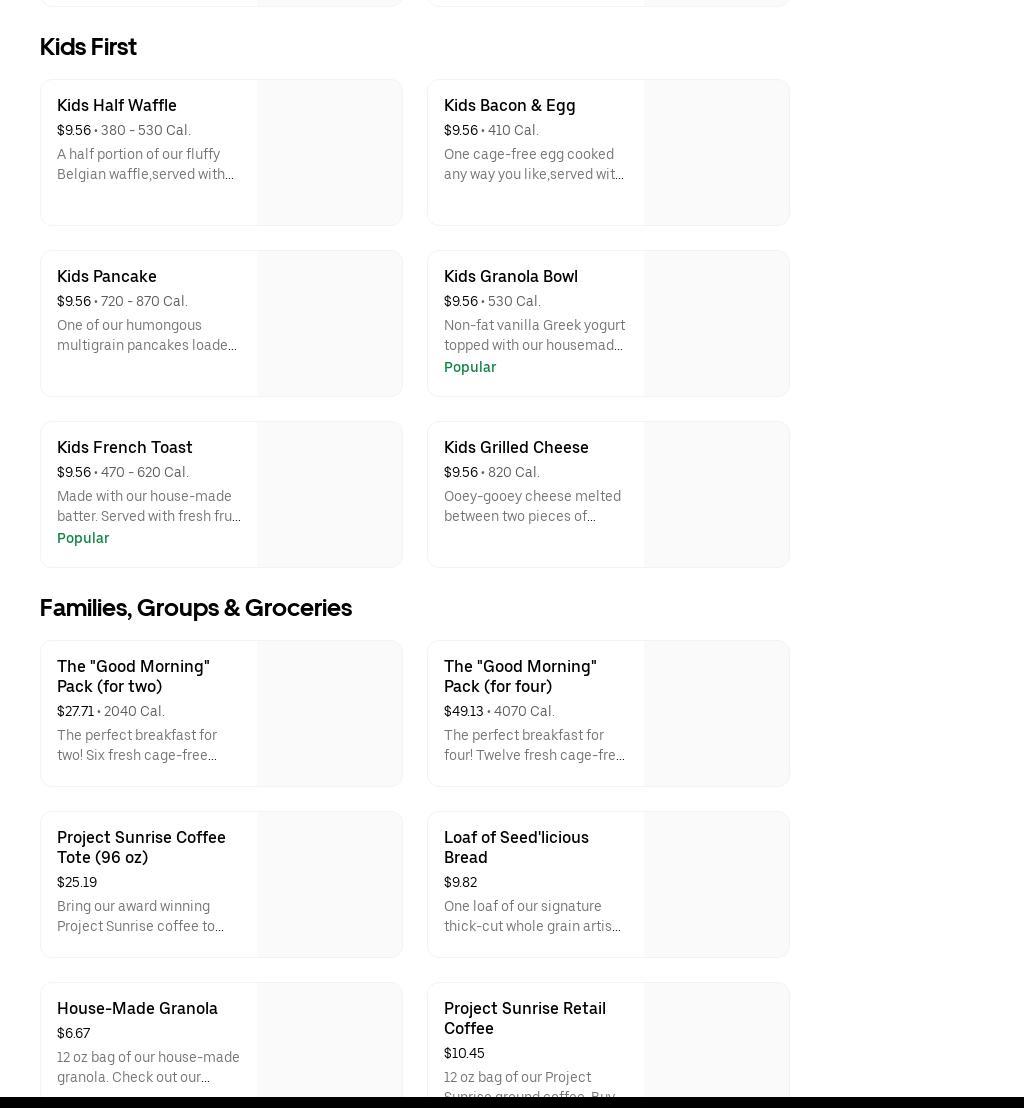Open the House-Made Granola item
1024x1108 pixels.
tap(137, 1009)
